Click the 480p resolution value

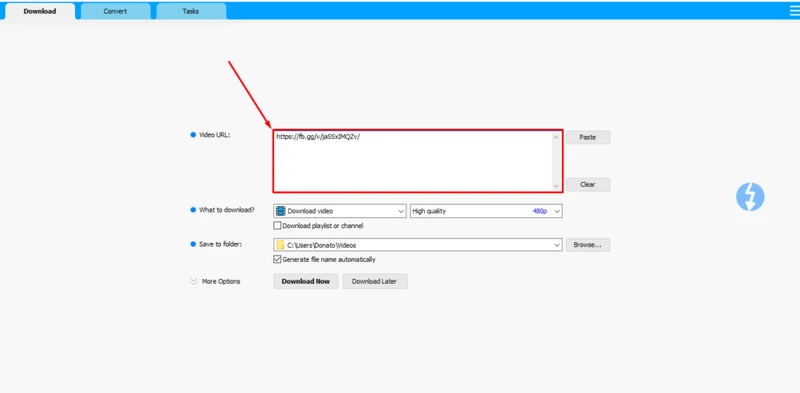(x=540, y=211)
